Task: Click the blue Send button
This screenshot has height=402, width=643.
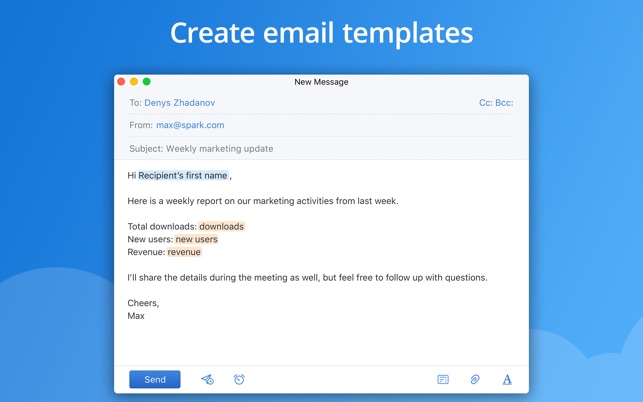Action: pos(155,379)
